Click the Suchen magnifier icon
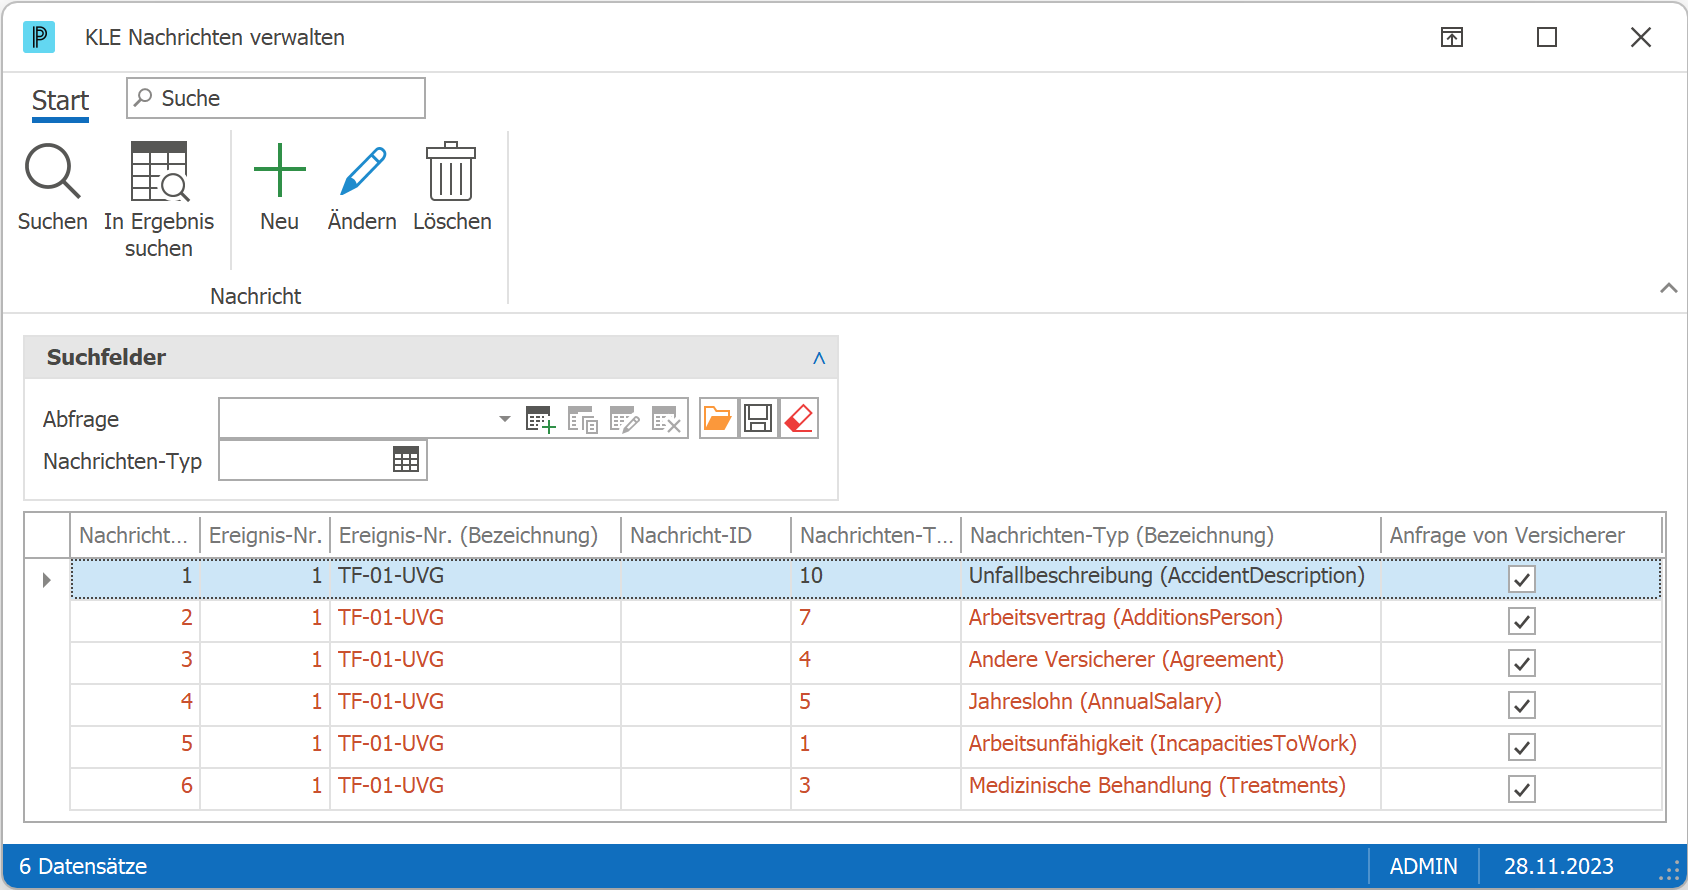The width and height of the screenshot is (1688, 890). tap(52, 171)
